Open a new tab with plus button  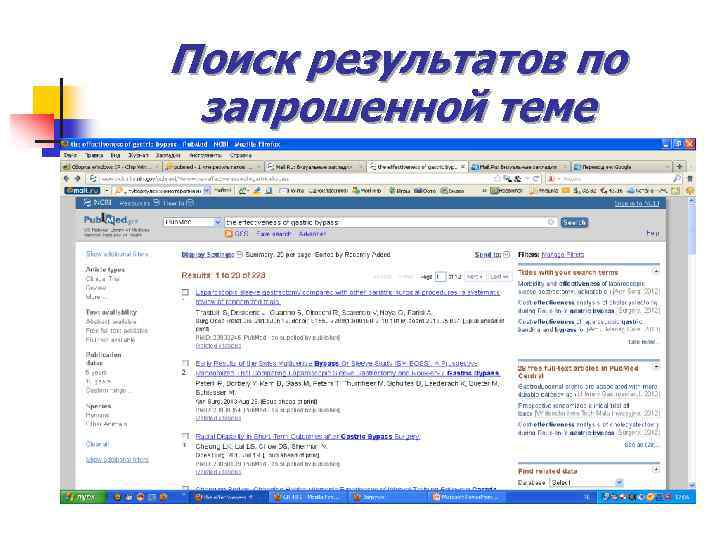pyautogui.click(x=680, y=166)
